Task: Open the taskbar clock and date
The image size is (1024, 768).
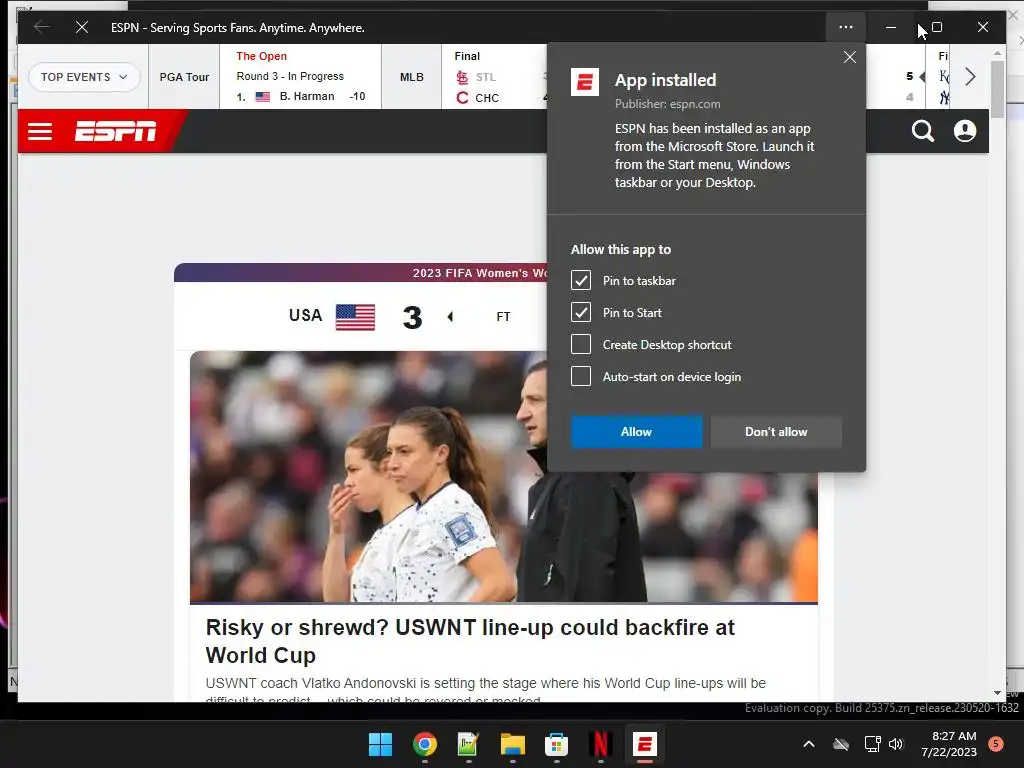Action: tap(949, 744)
